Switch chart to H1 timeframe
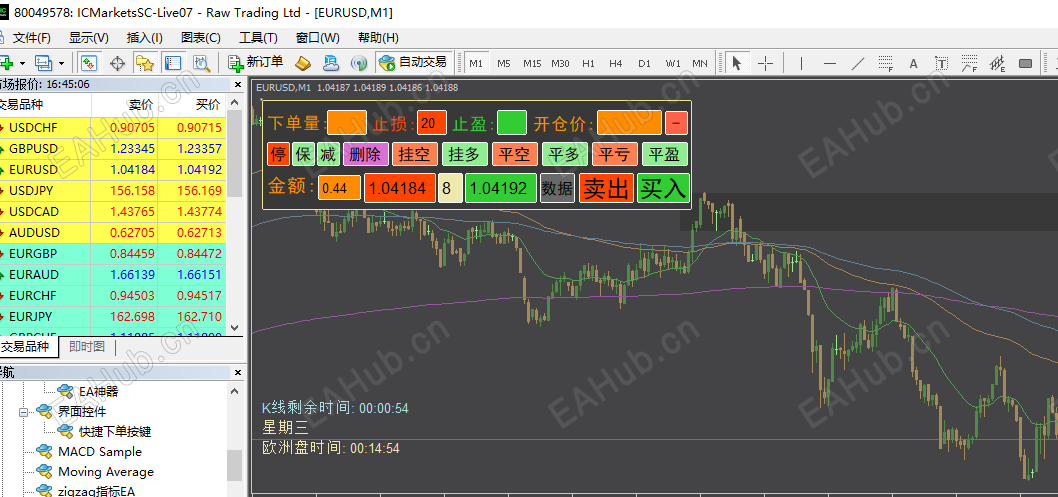1058x497 pixels. [588, 63]
